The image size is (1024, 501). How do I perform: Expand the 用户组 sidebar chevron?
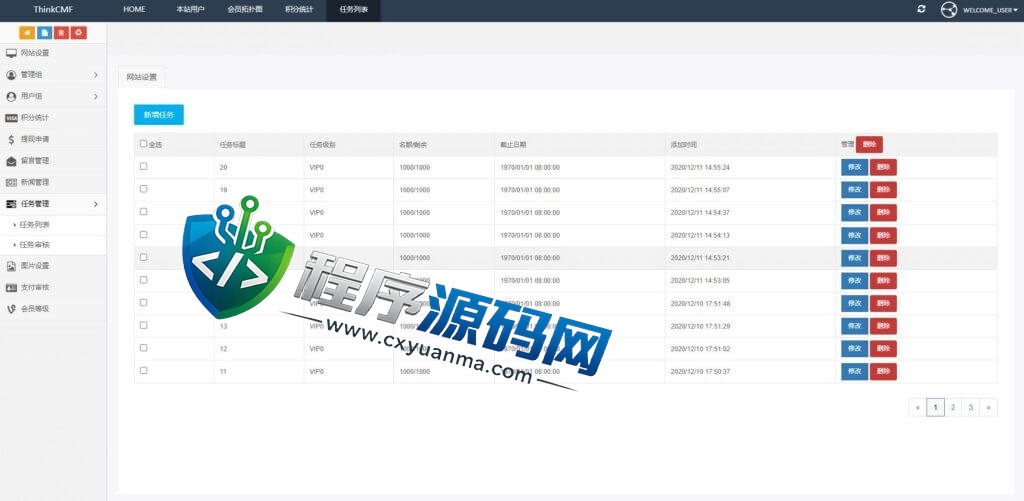pyautogui.click(x=95, y=97)
